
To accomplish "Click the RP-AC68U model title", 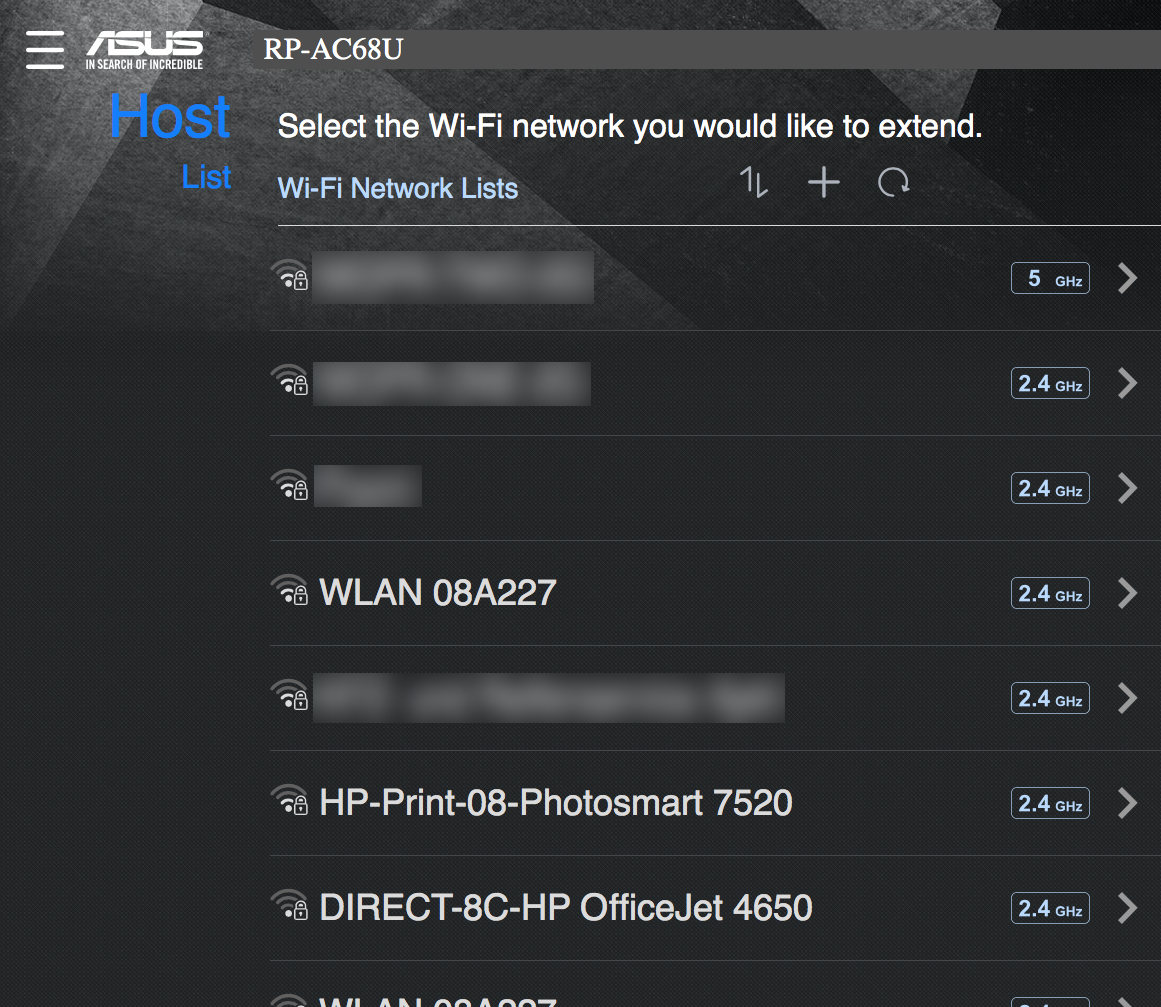I will click(x=333, y=48).
